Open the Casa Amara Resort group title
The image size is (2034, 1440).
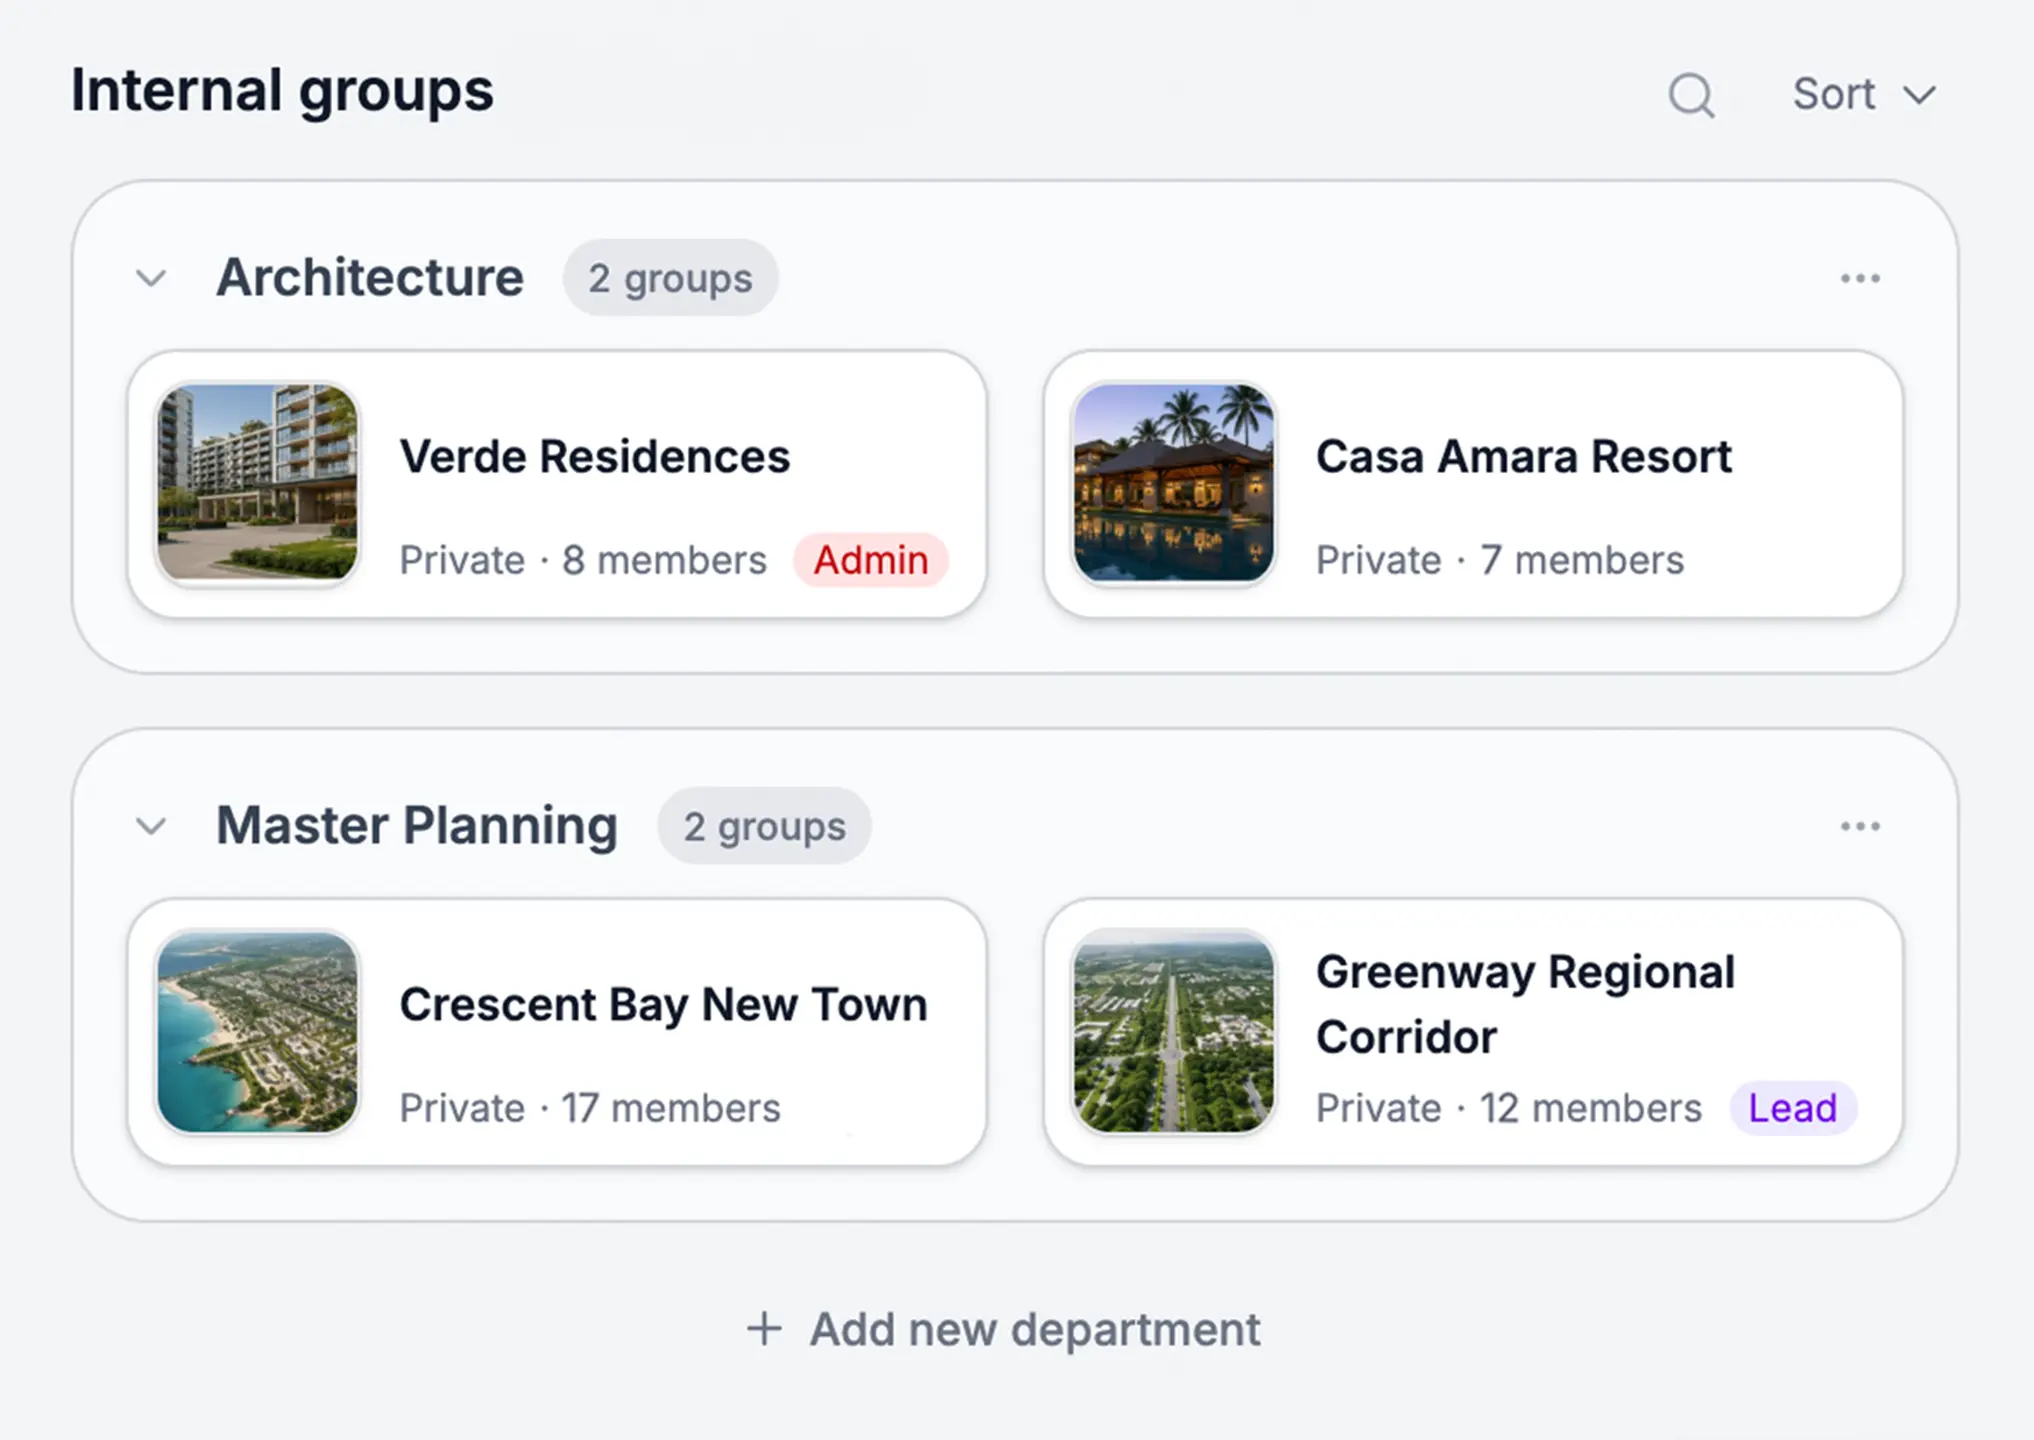(x=1523, y=457)
